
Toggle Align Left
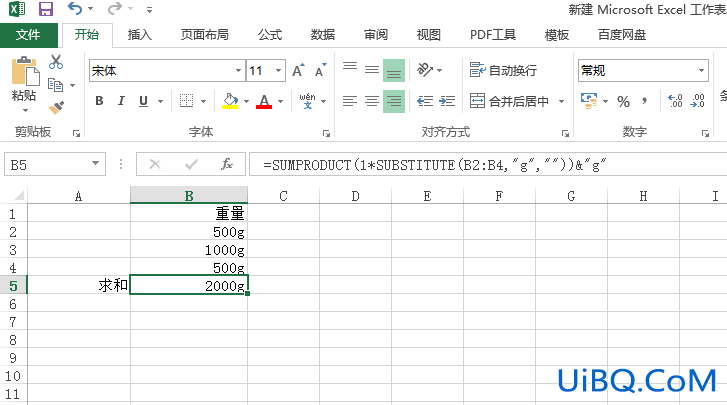pos(350,101)
